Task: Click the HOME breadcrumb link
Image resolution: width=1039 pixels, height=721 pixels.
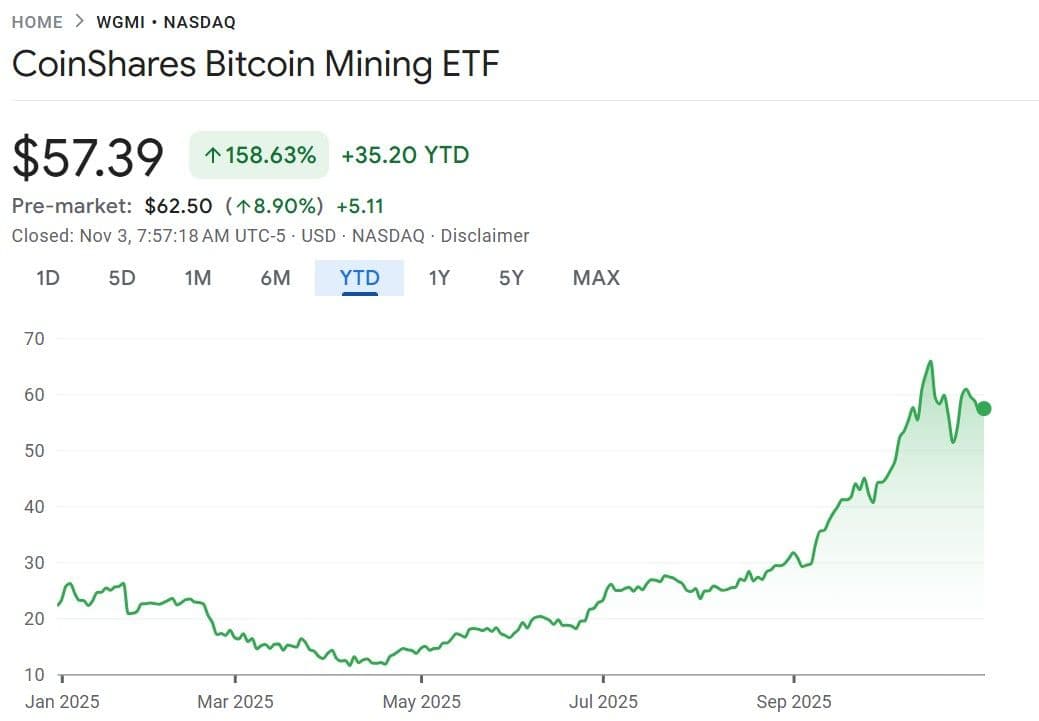Action: [37, 22]
